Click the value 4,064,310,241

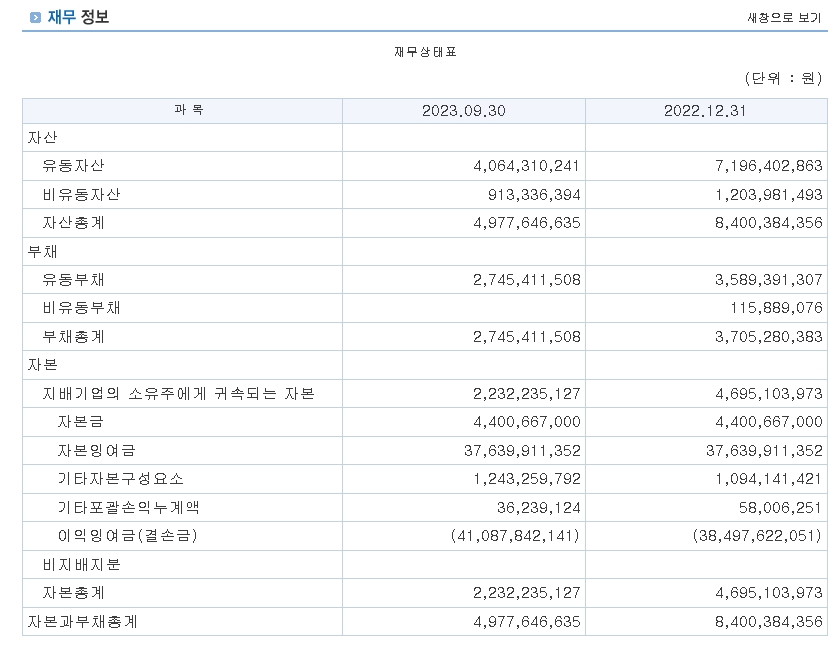527,166
